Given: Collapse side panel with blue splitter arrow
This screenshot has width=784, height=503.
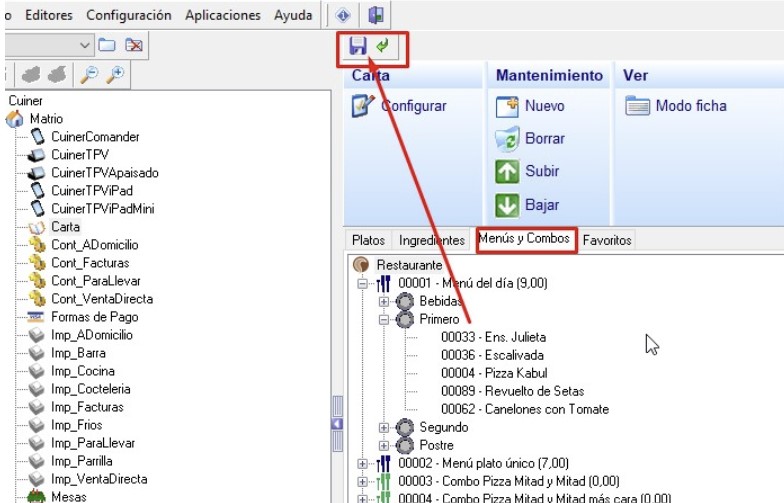Looking at the screenshot, I should 338,424.
